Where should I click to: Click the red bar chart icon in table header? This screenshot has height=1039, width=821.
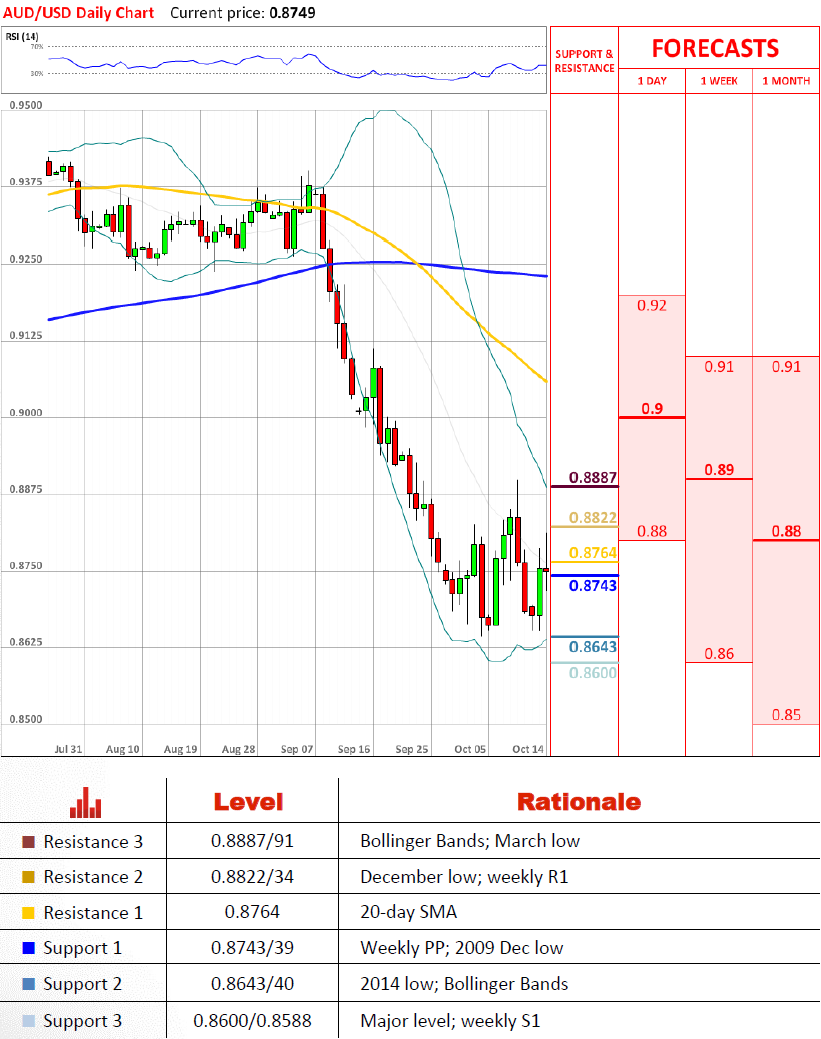tap(86, 802)
